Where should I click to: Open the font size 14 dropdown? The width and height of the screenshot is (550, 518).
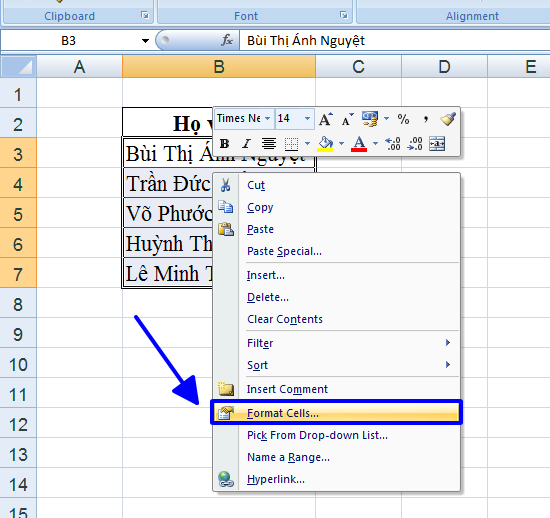pos(307,119)
